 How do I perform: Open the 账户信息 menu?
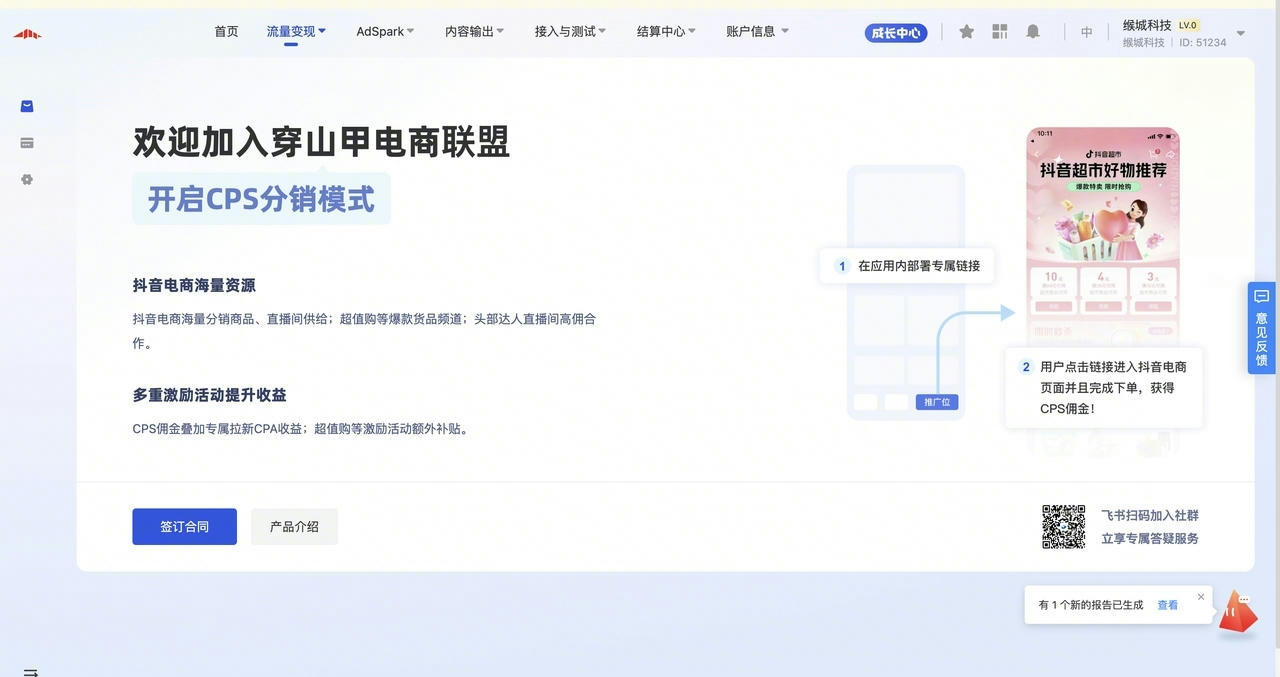(x=757, y=32)
